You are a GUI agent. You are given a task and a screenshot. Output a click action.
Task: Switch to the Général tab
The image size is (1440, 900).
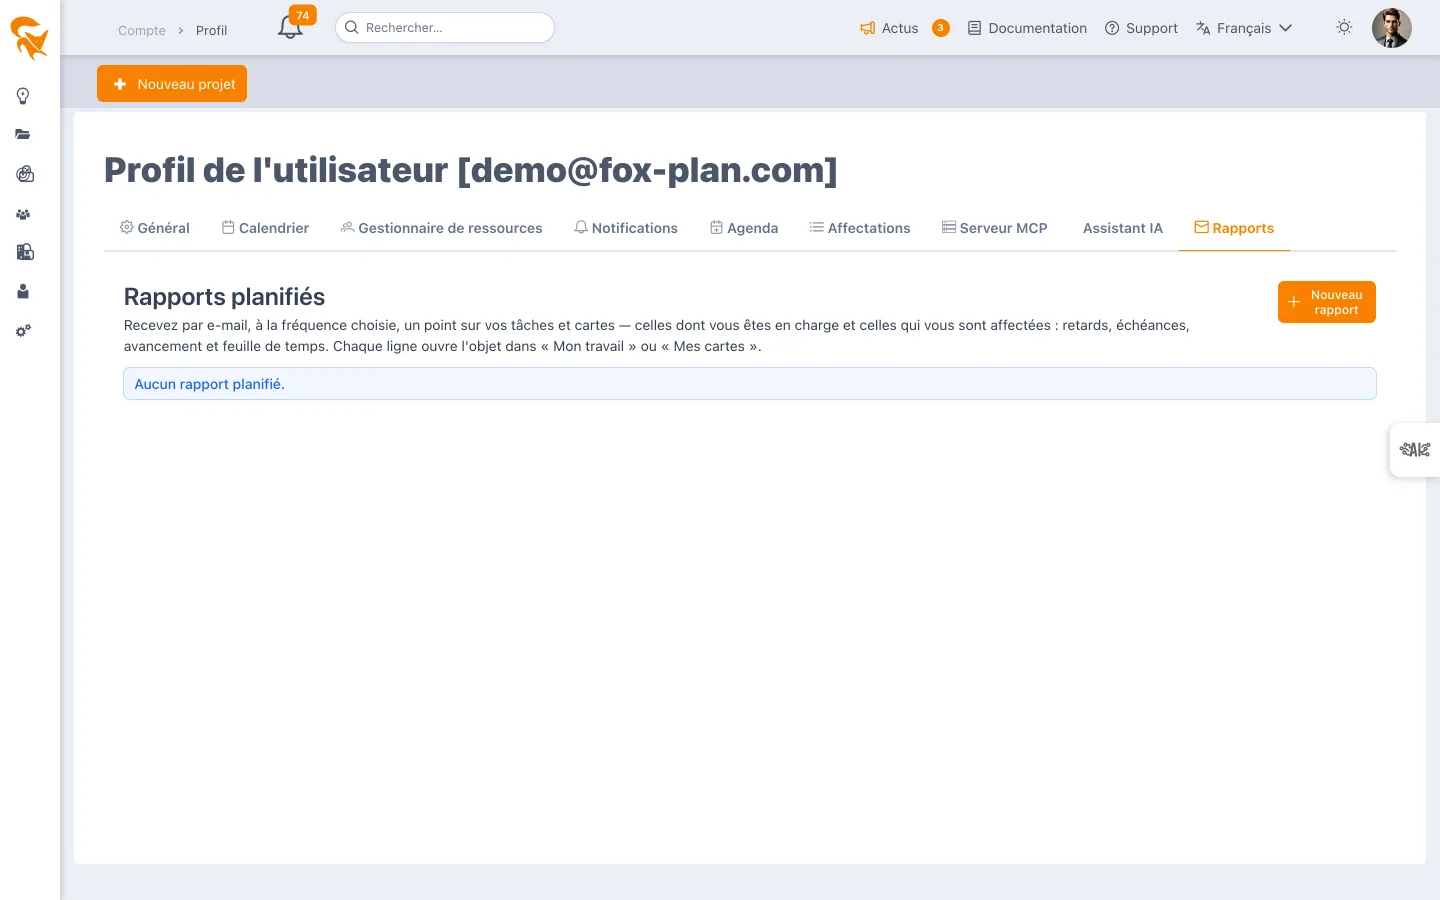pyautogui.click(x=155, y=228)
